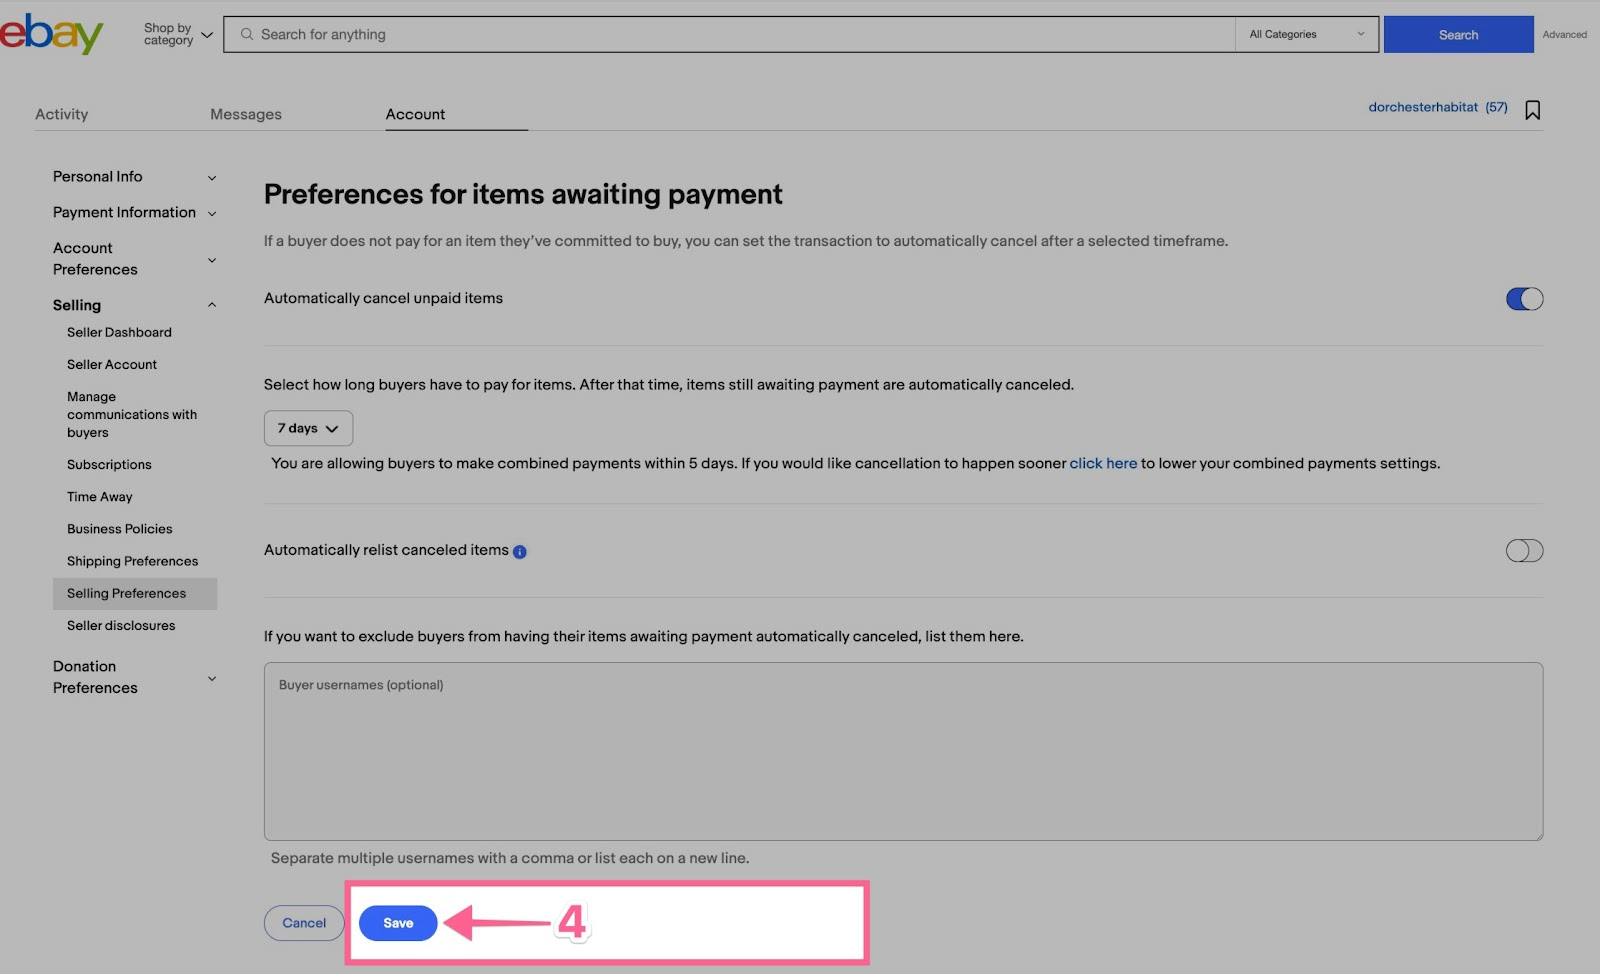Open the 7 days timeframe dropdown

pyautogui.click(x=308, y=428)
